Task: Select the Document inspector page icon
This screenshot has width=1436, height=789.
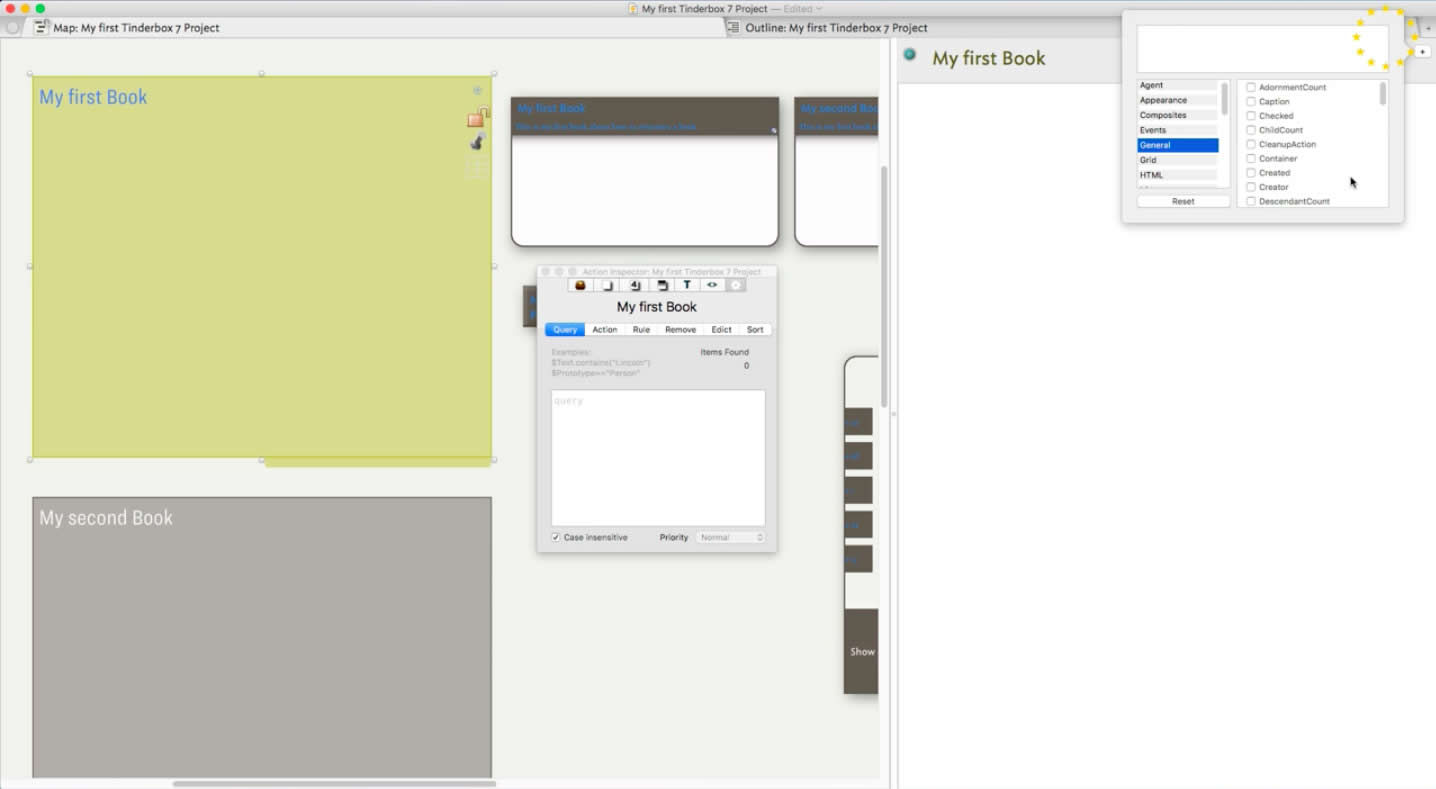Action: click(607, 285)
